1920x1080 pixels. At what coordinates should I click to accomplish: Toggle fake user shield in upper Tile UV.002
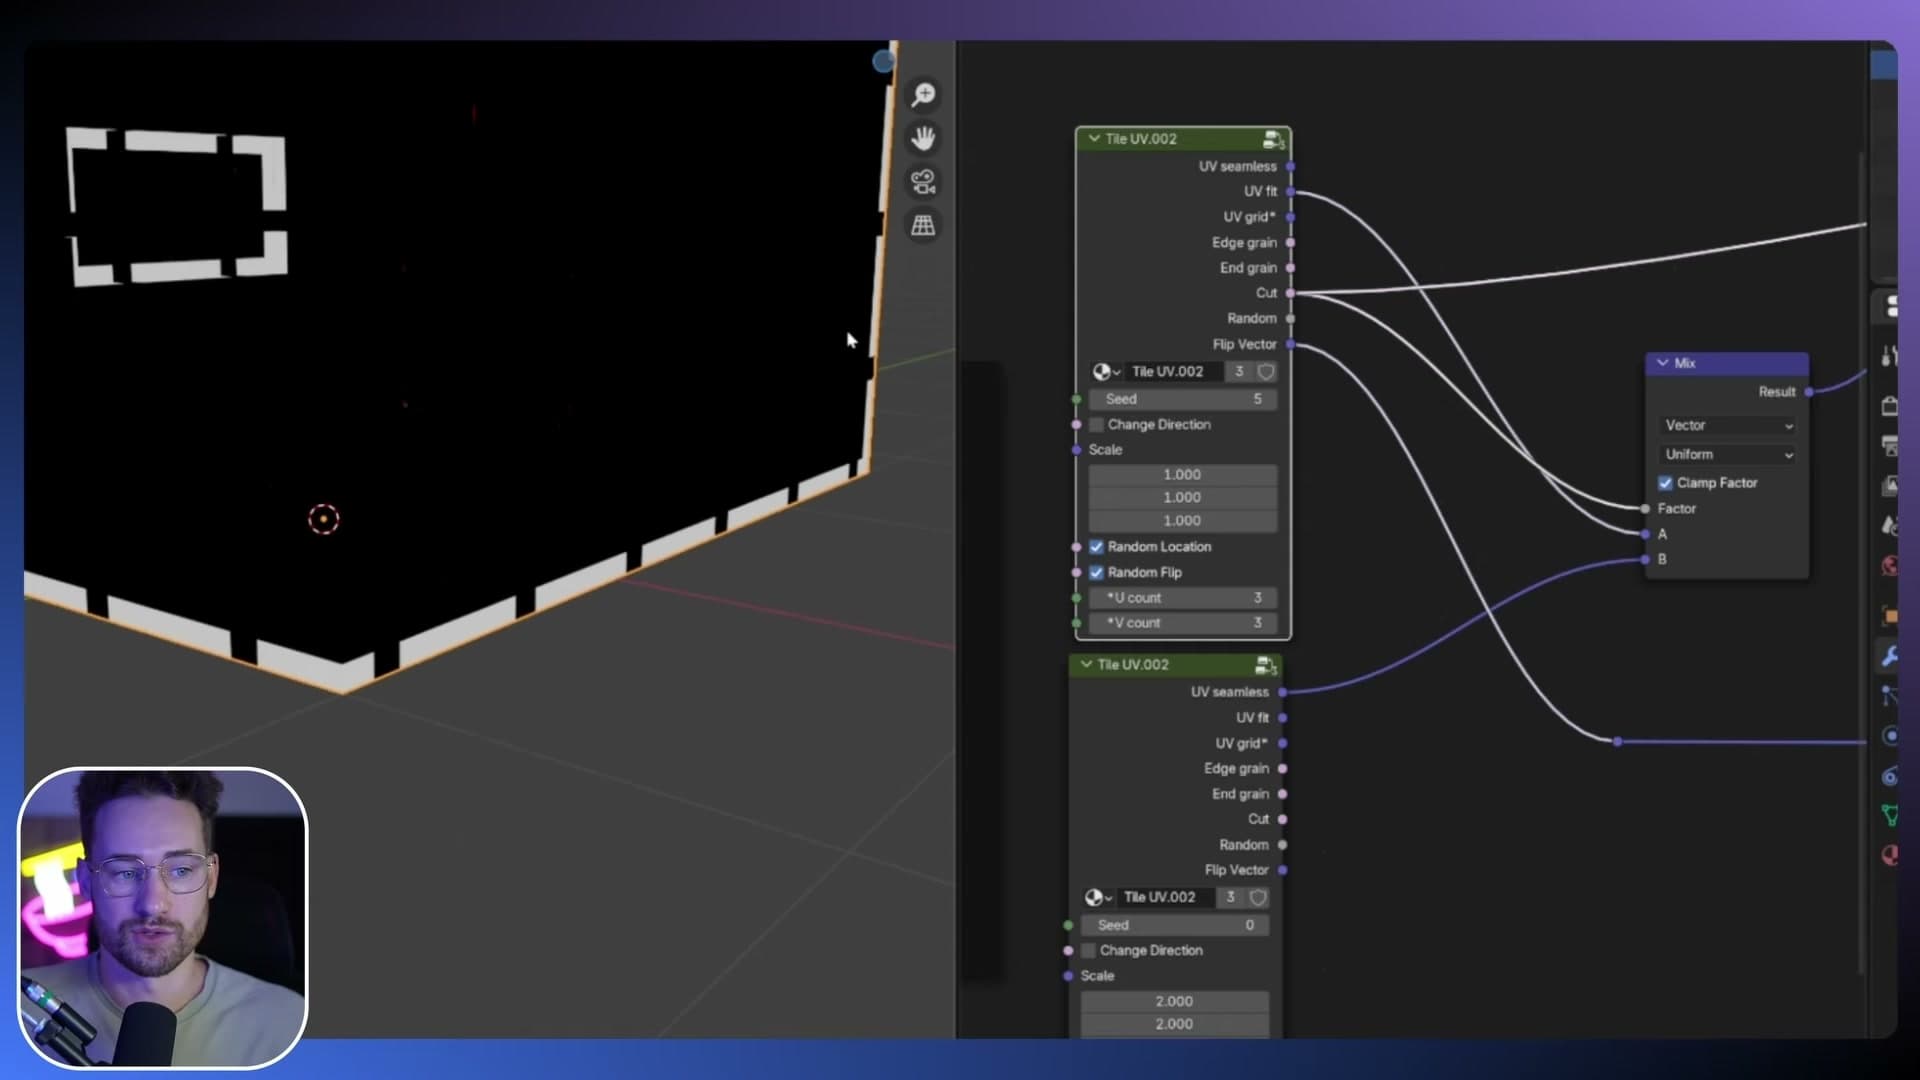pyautogui.click(x=1266, y=372)
